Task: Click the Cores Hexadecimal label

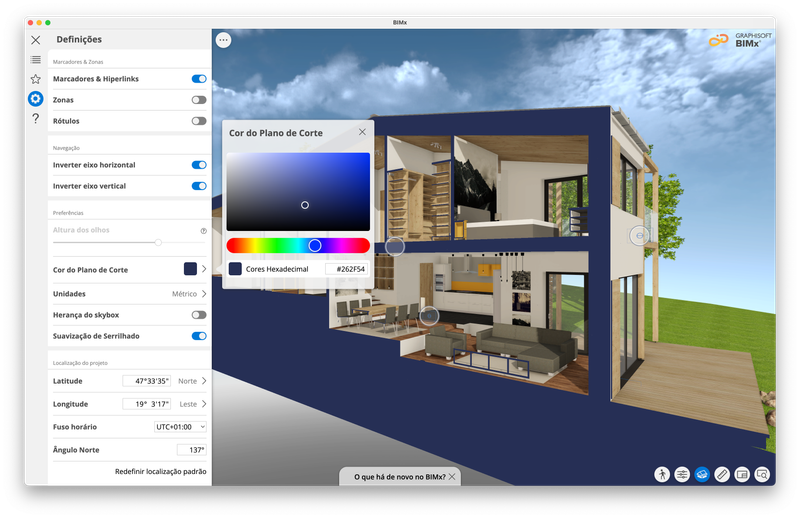Action: coord(277,269)
